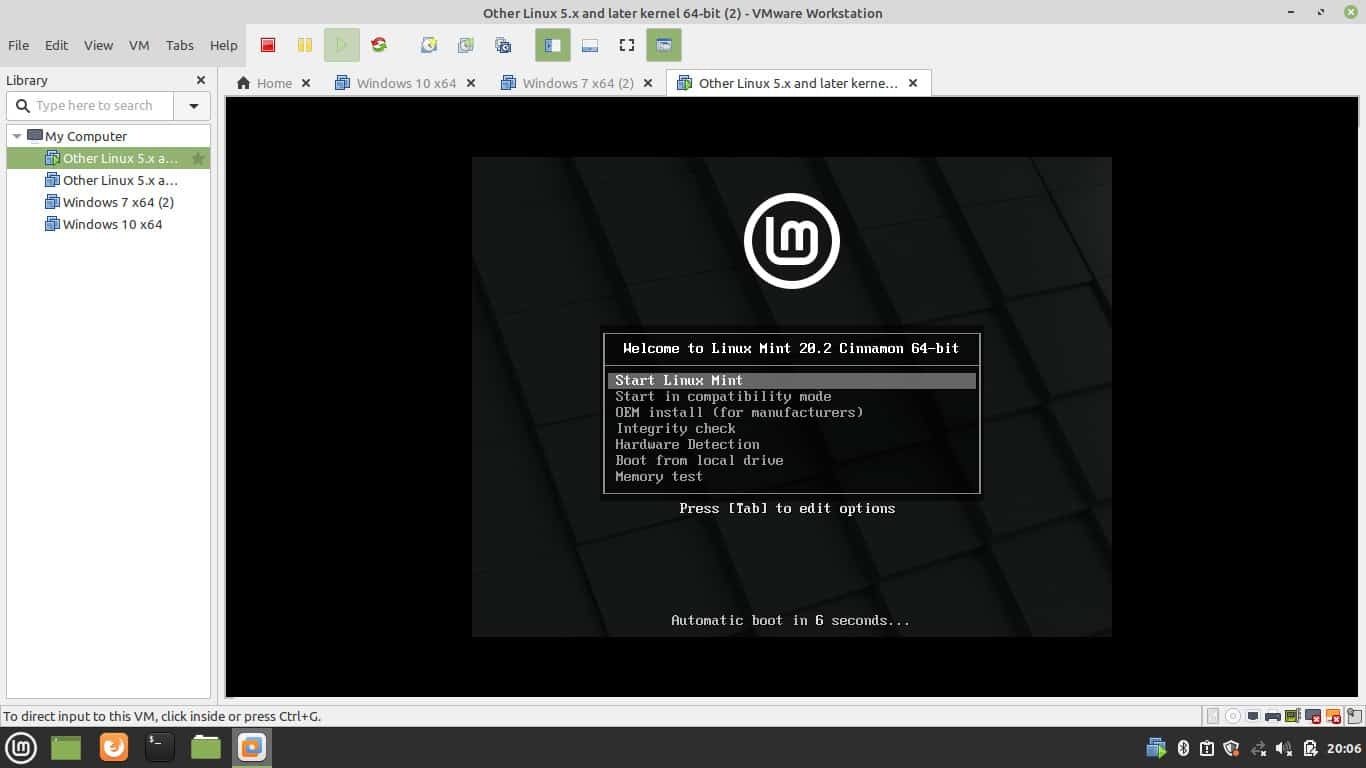Collapse the My Computer tree node

[x=17, y=136]
